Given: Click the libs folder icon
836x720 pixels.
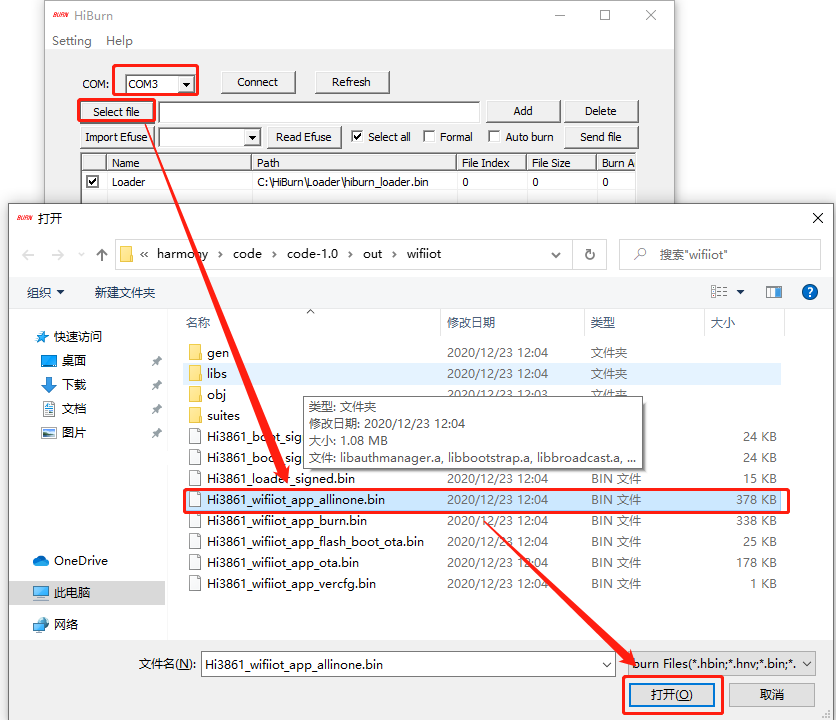Looking at the screenshot, I should (x=195, y=373).
